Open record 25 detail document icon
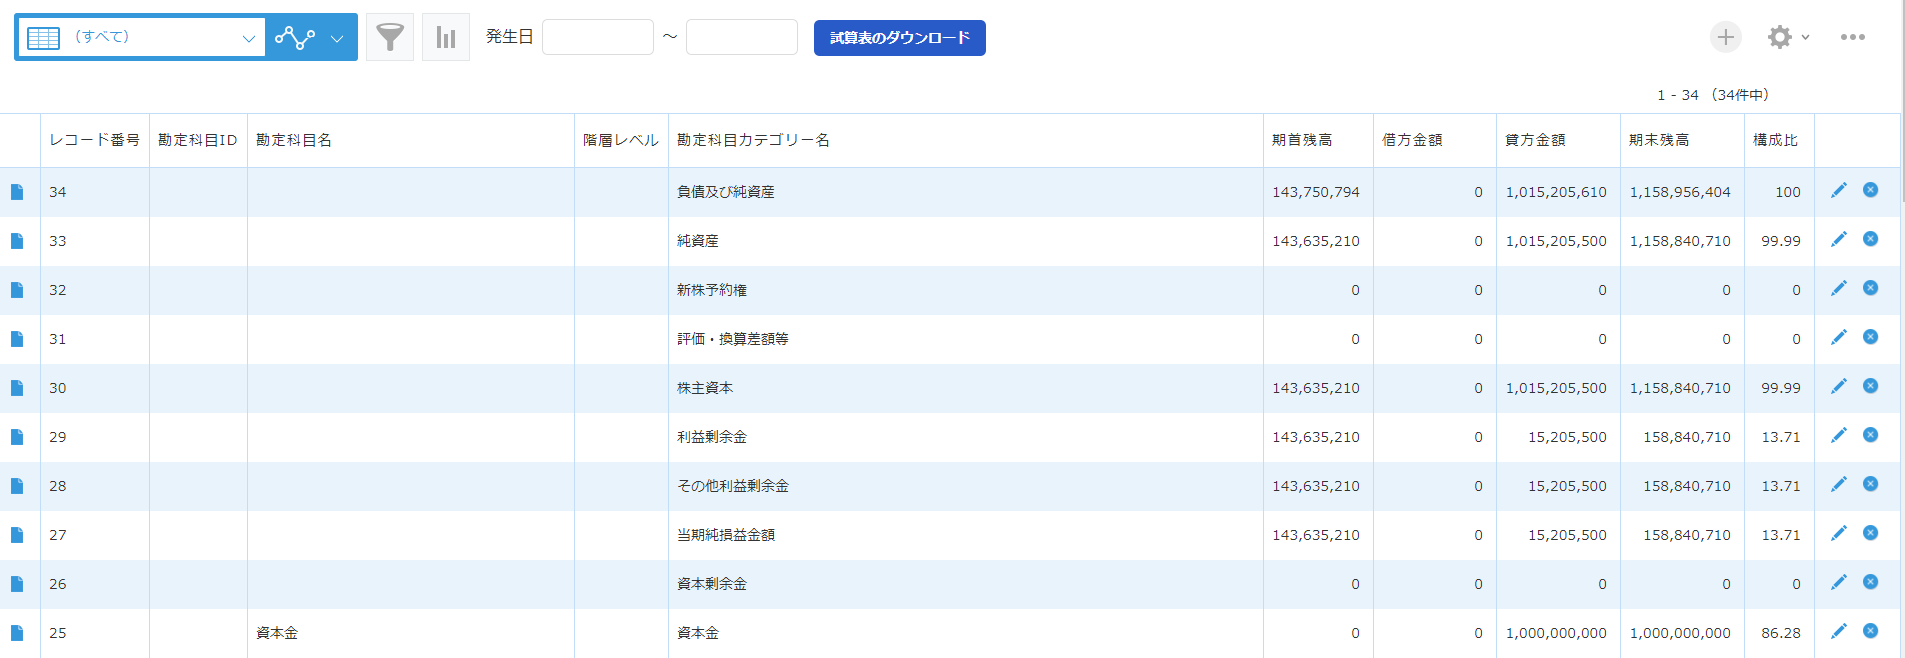 click(17, 633)
